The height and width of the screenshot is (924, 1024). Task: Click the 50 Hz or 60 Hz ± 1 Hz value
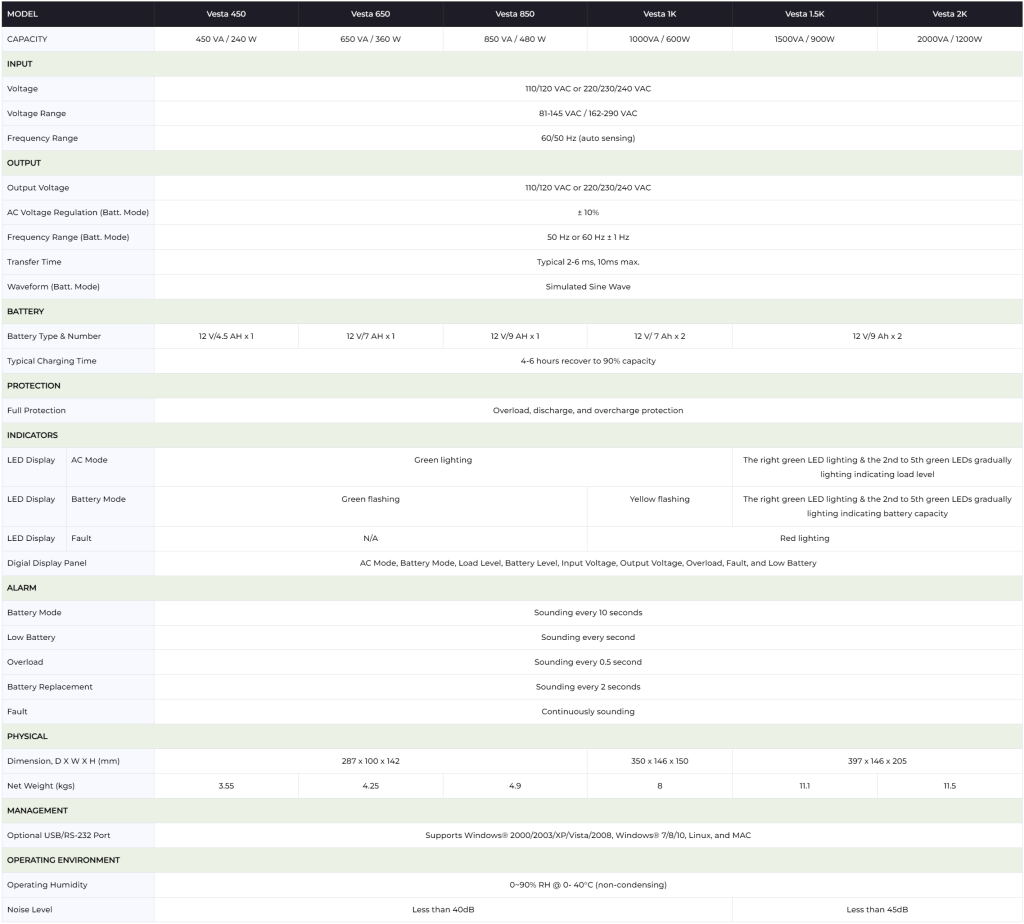pos(588,238)
